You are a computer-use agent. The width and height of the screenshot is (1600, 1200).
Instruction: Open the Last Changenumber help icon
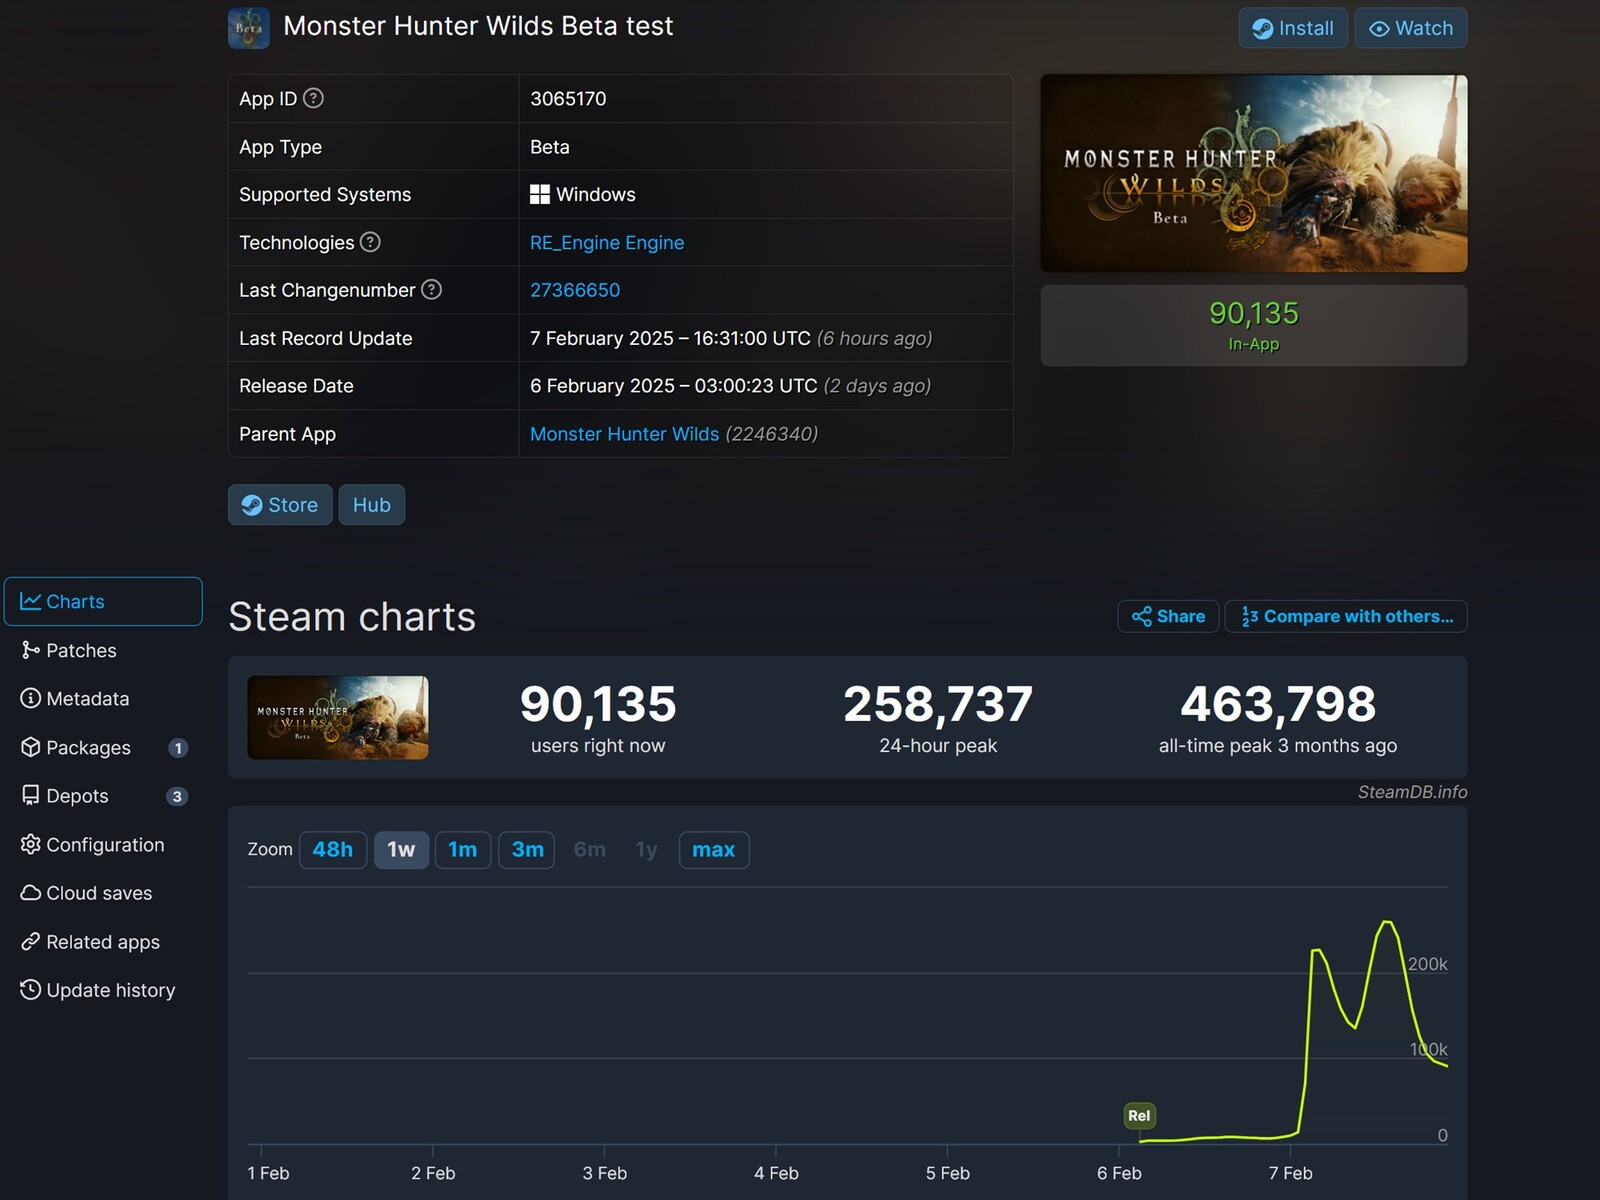click(431, 290)
